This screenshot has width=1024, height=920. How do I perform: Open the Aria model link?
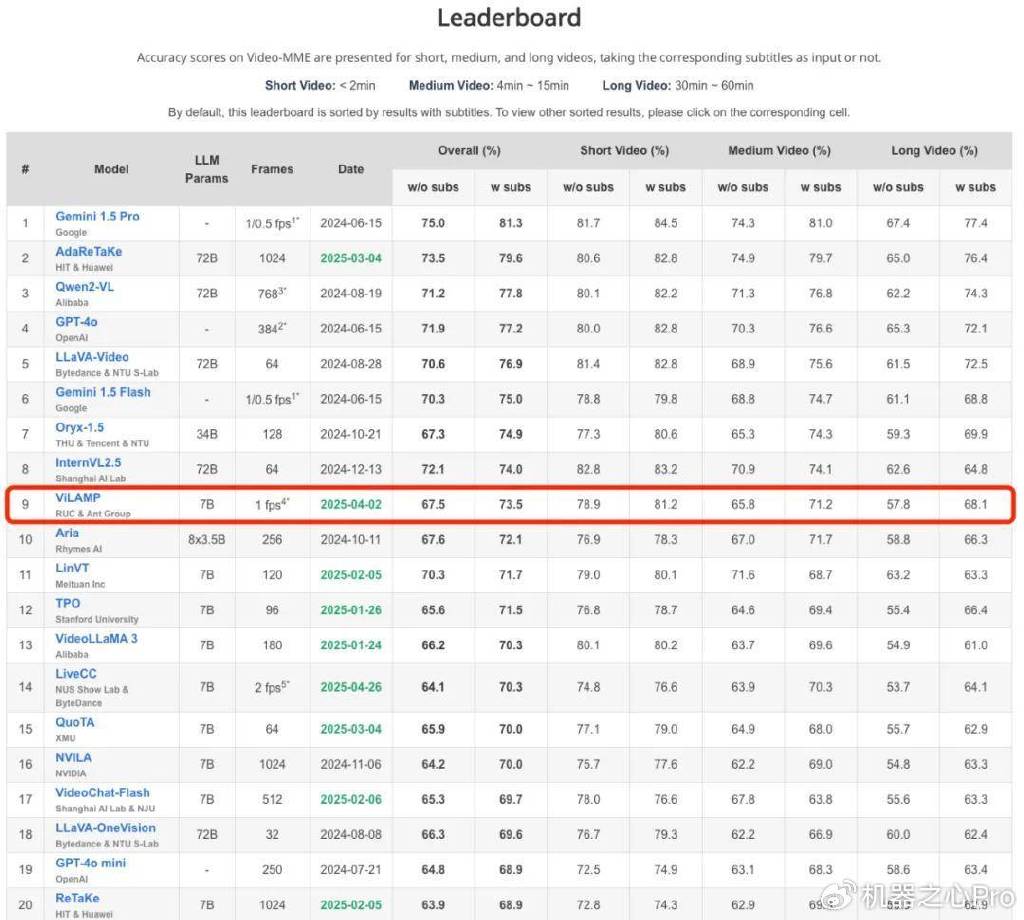pyautogui.click(x=67, y=533)
